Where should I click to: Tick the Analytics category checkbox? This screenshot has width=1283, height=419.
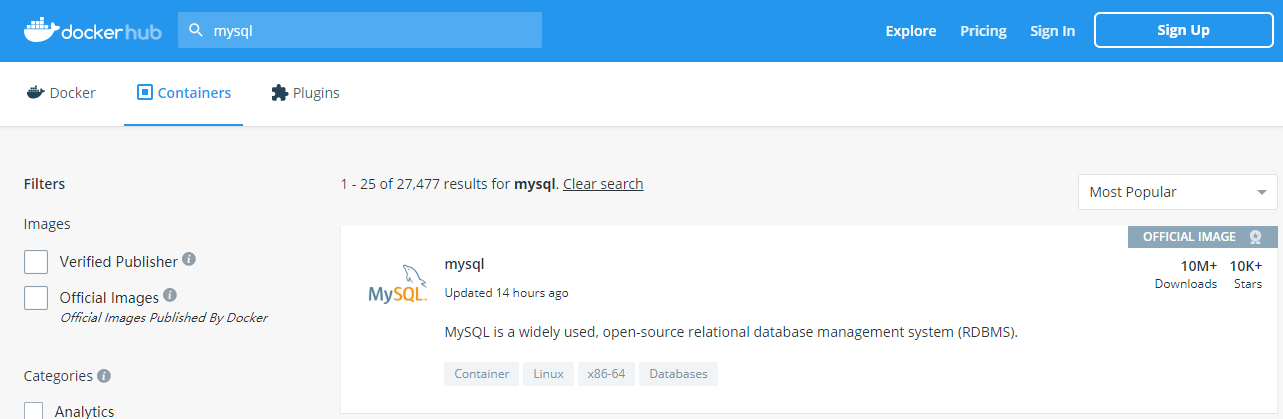pyautogui.click(x=34, y=410)
